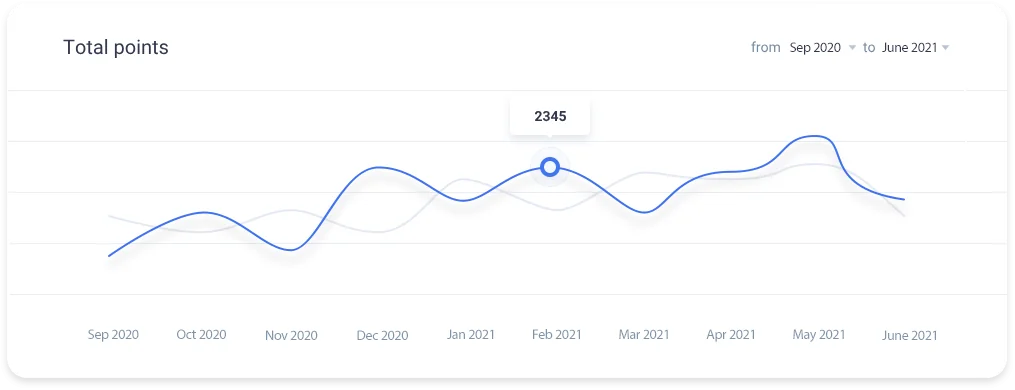This screenshot has height=390, width=1015.
Task: Select the June 2021 axis label
Action: click(x=909, y=336)
